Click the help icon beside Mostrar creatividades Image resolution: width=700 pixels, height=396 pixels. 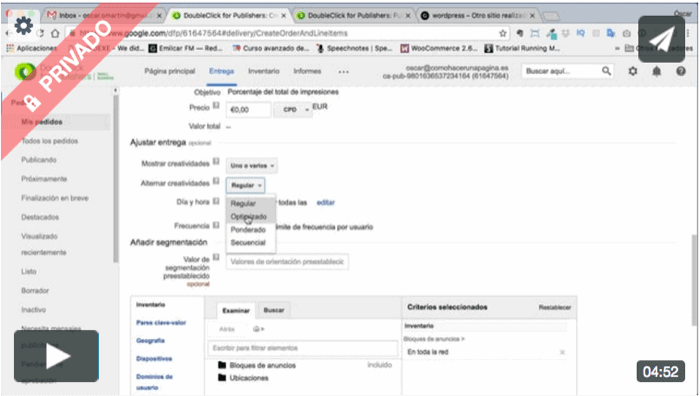(x=216, y=161)
